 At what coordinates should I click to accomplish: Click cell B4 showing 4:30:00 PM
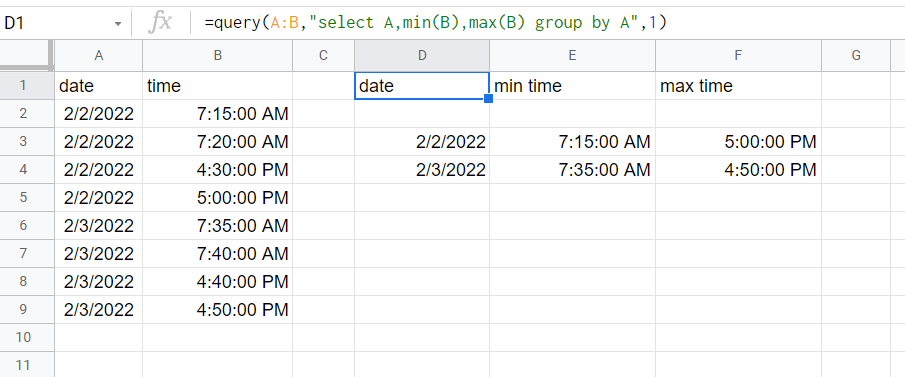[x=218, y=170]
